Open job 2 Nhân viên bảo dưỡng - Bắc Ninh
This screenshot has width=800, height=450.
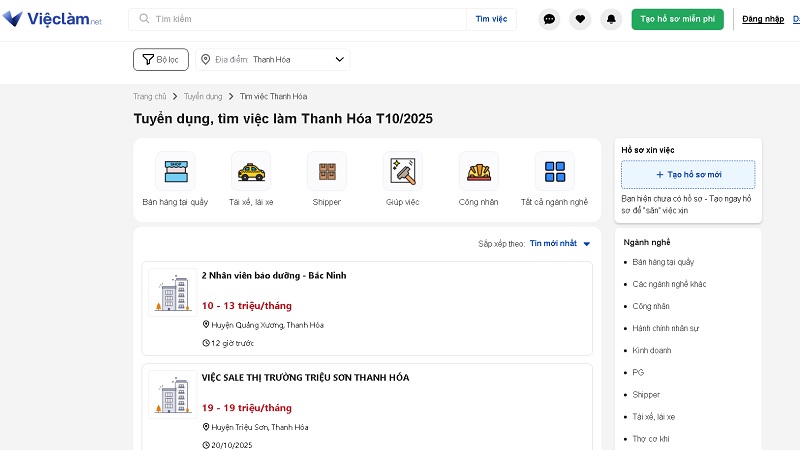pos(274,276)
